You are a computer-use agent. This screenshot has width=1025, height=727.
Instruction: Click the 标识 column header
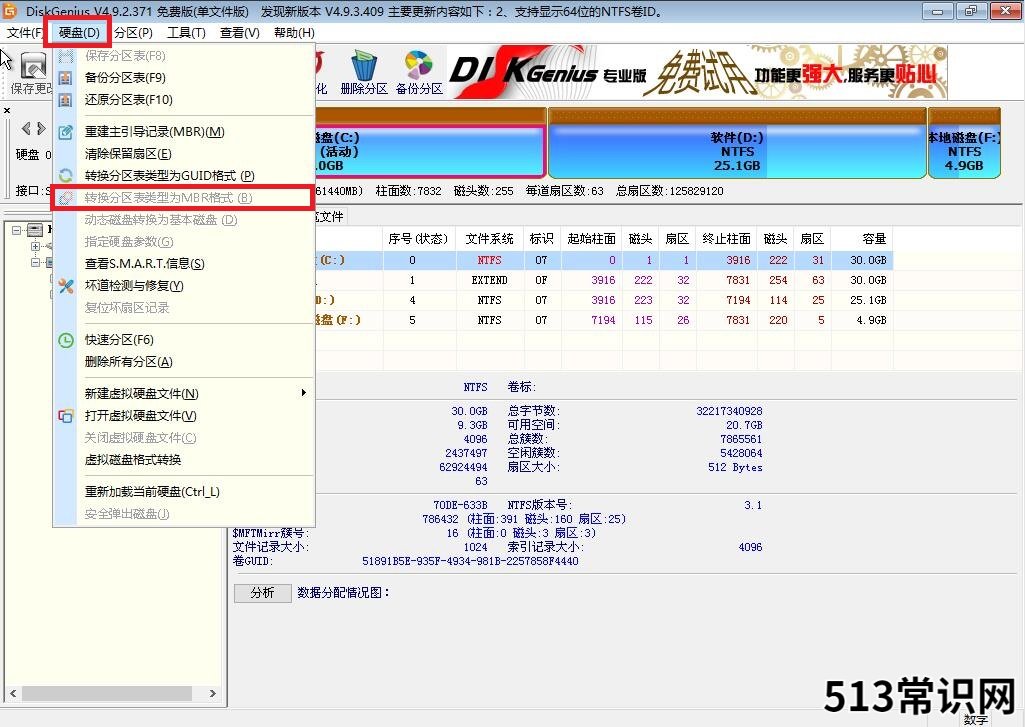tap(541, 239)
